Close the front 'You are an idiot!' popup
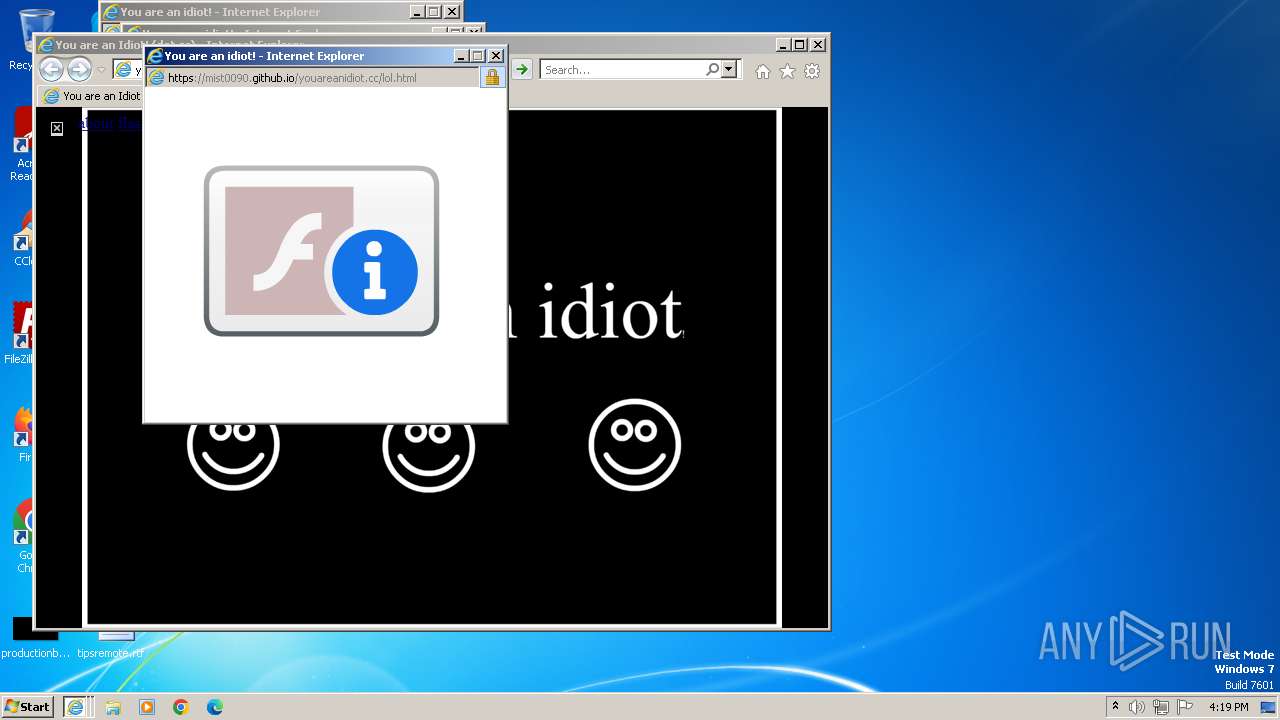1280x720 pixels. [x=496, y=56]
